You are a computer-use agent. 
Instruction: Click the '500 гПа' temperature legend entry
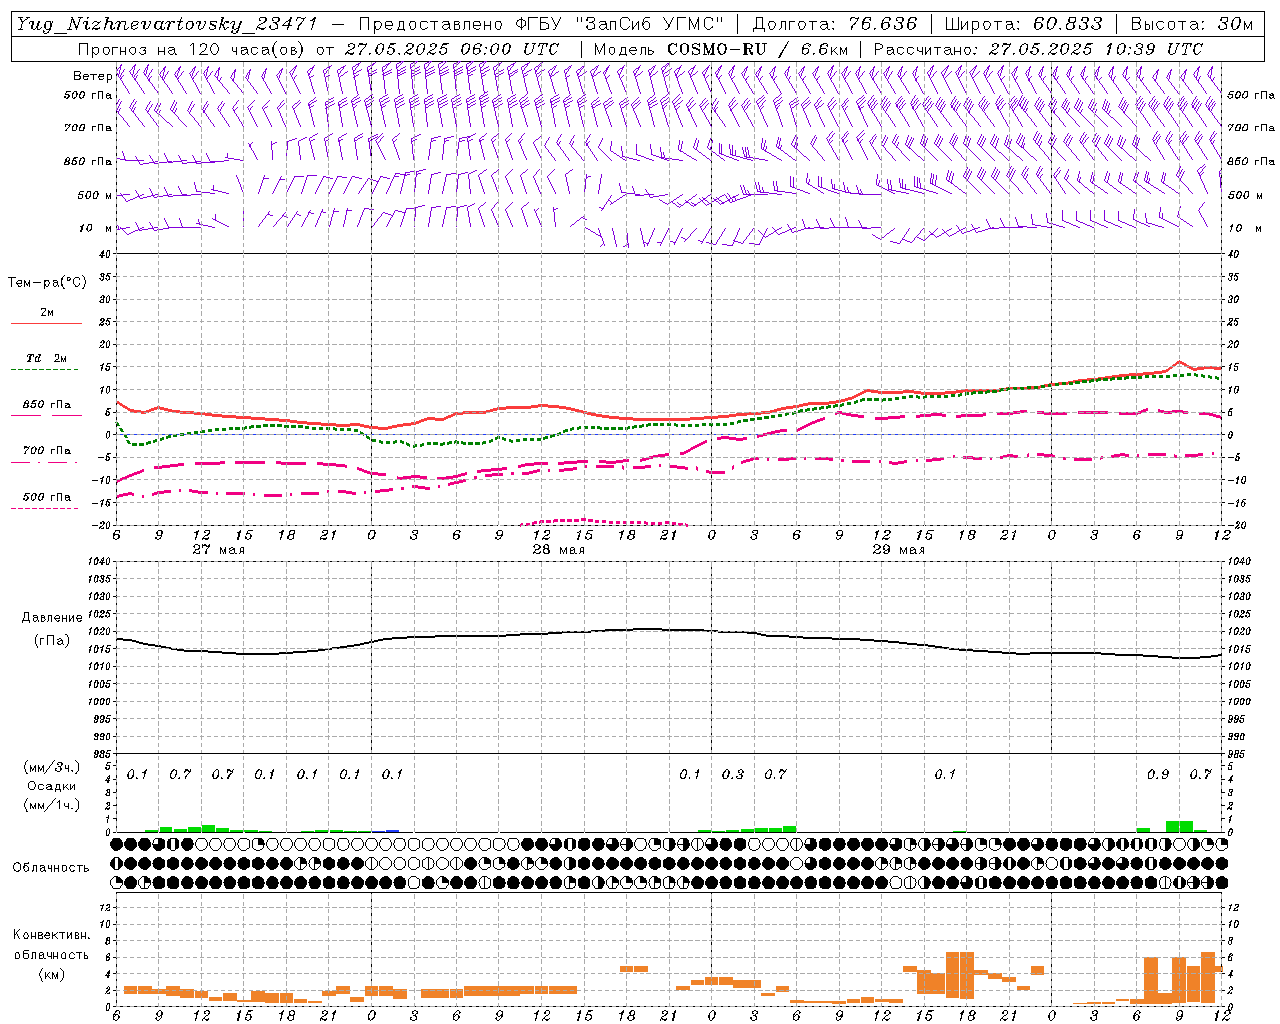click(47, 497)
